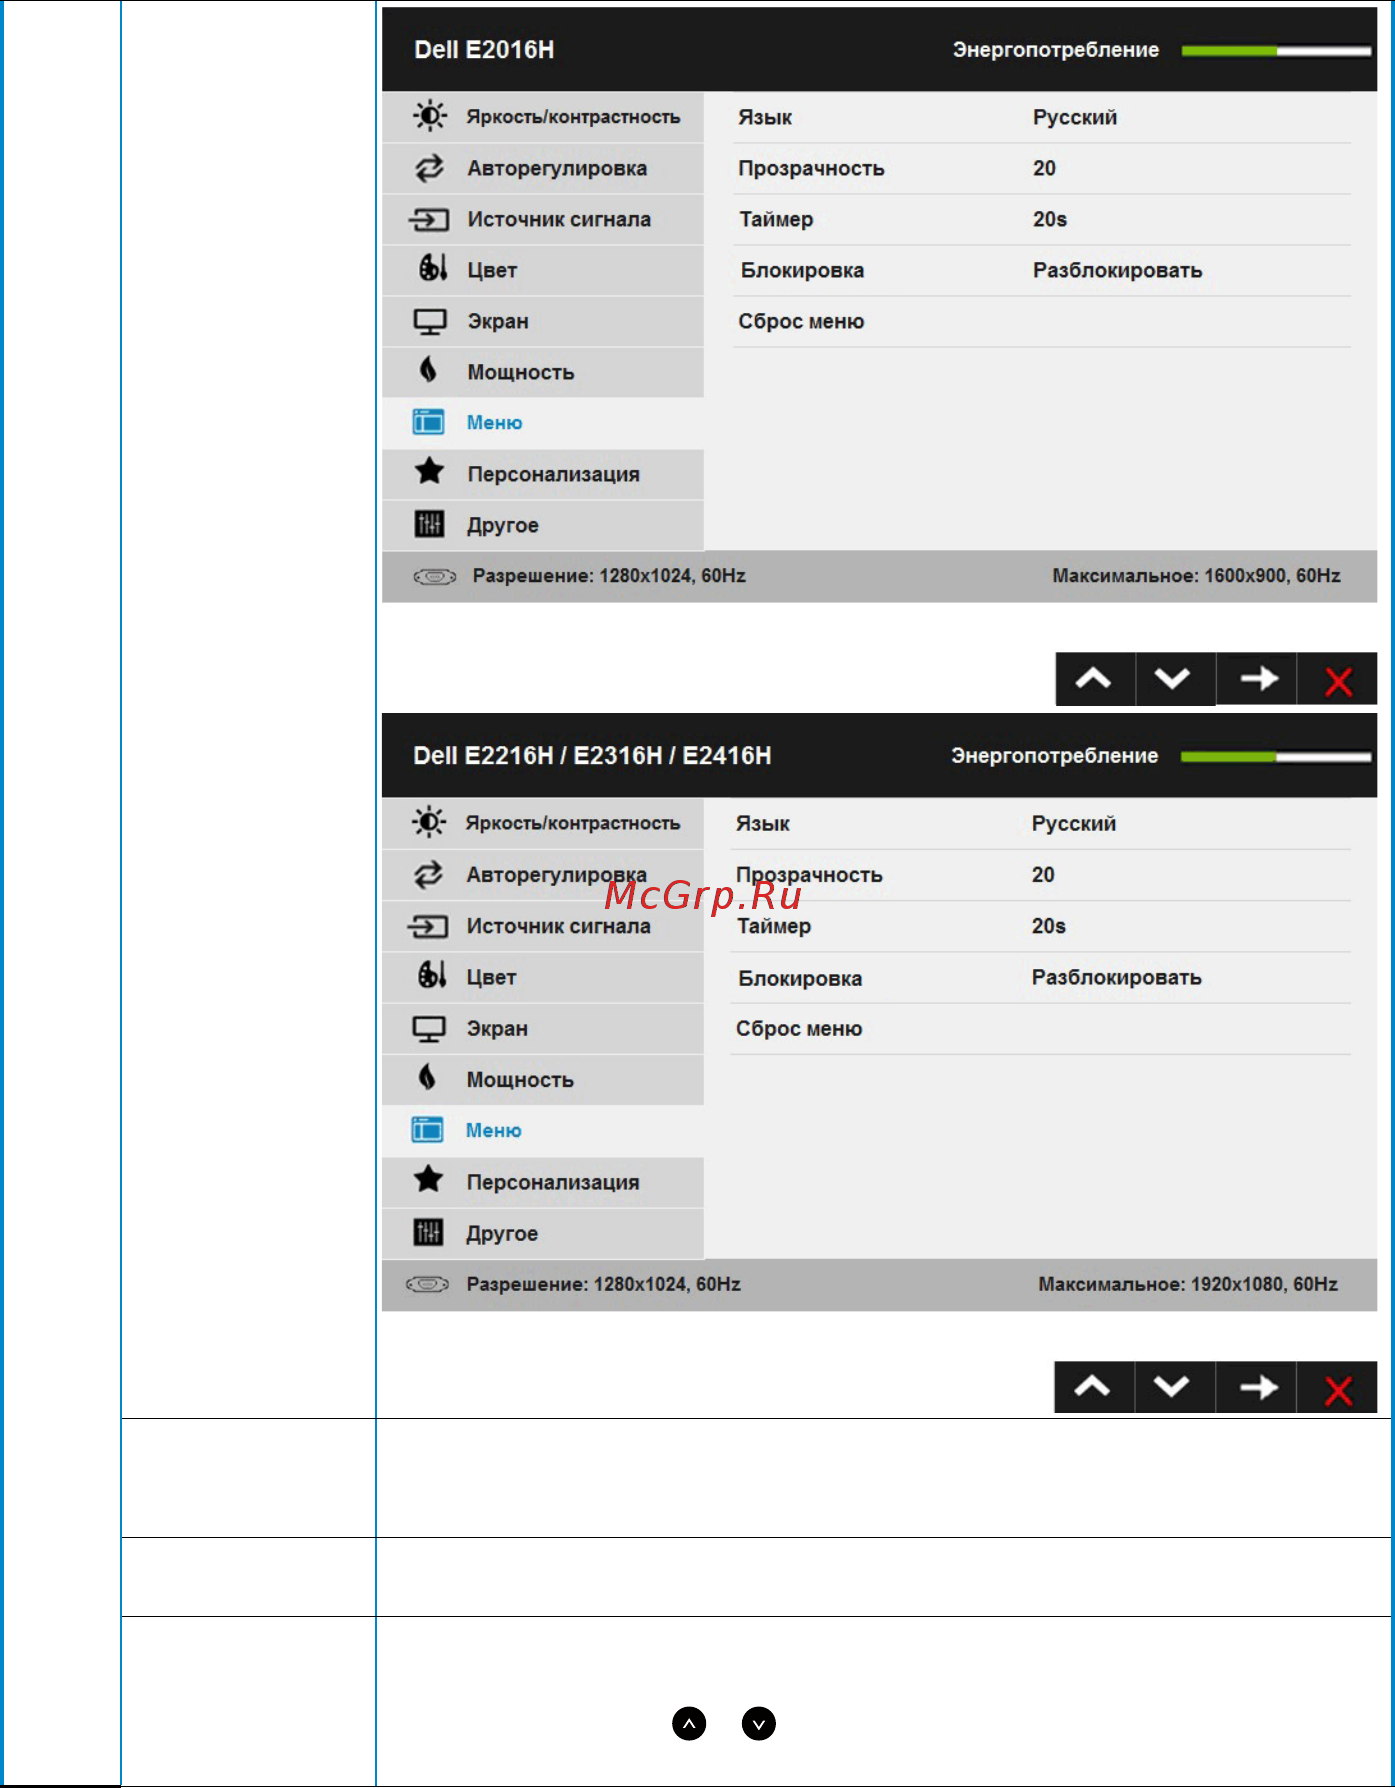Click auto-adjust arrows icon in E2216H menu
Viewport: 1395px width, 1788px height.
(429, 875)
